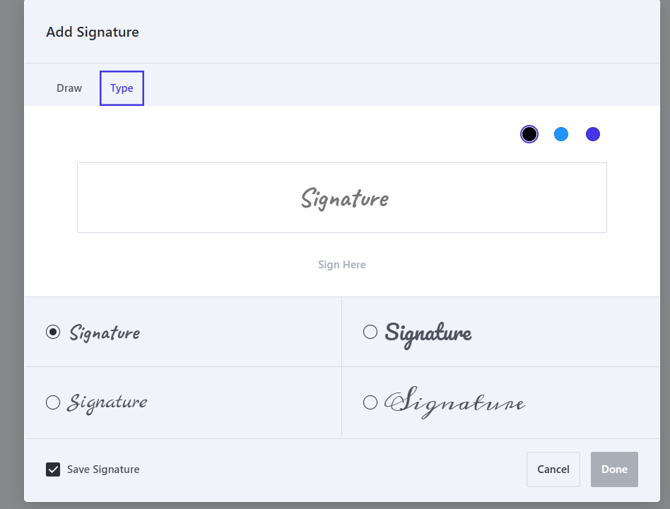
Task: Uncheck the Save Signature checkbox
Action: (x=53, y=469)
